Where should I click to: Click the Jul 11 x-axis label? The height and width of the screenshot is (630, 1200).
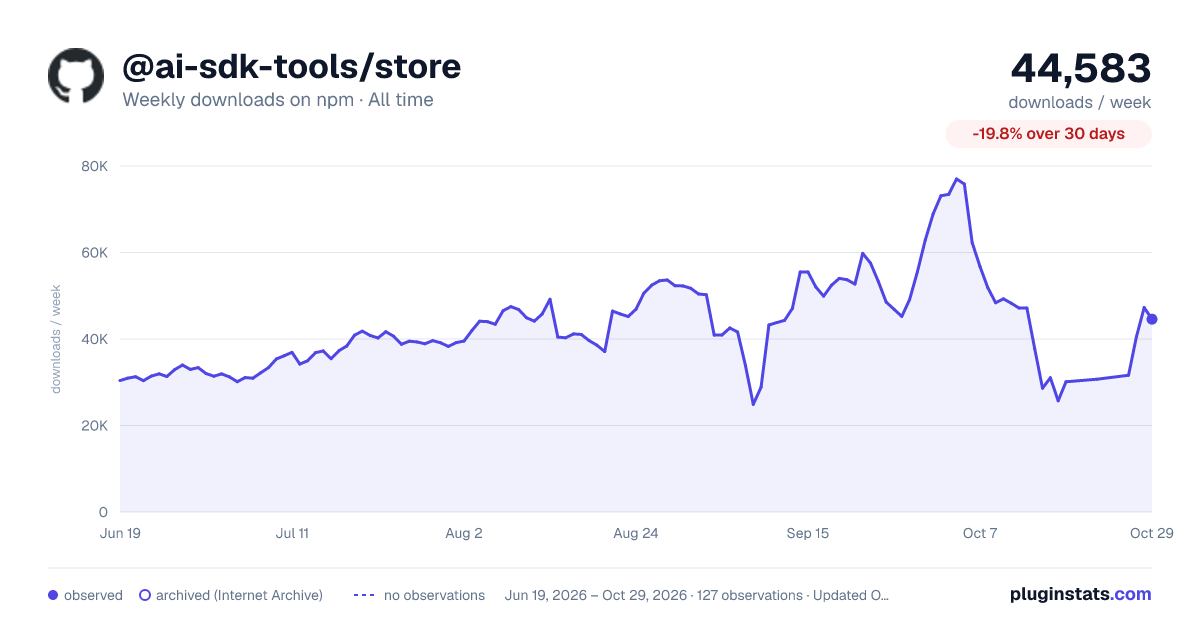(x=292, y=533)
